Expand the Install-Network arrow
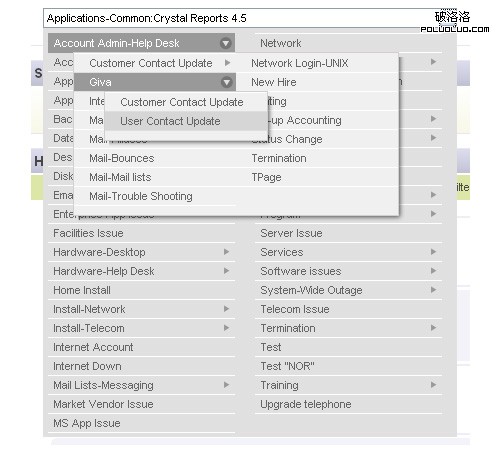 (x=227, y=309)
